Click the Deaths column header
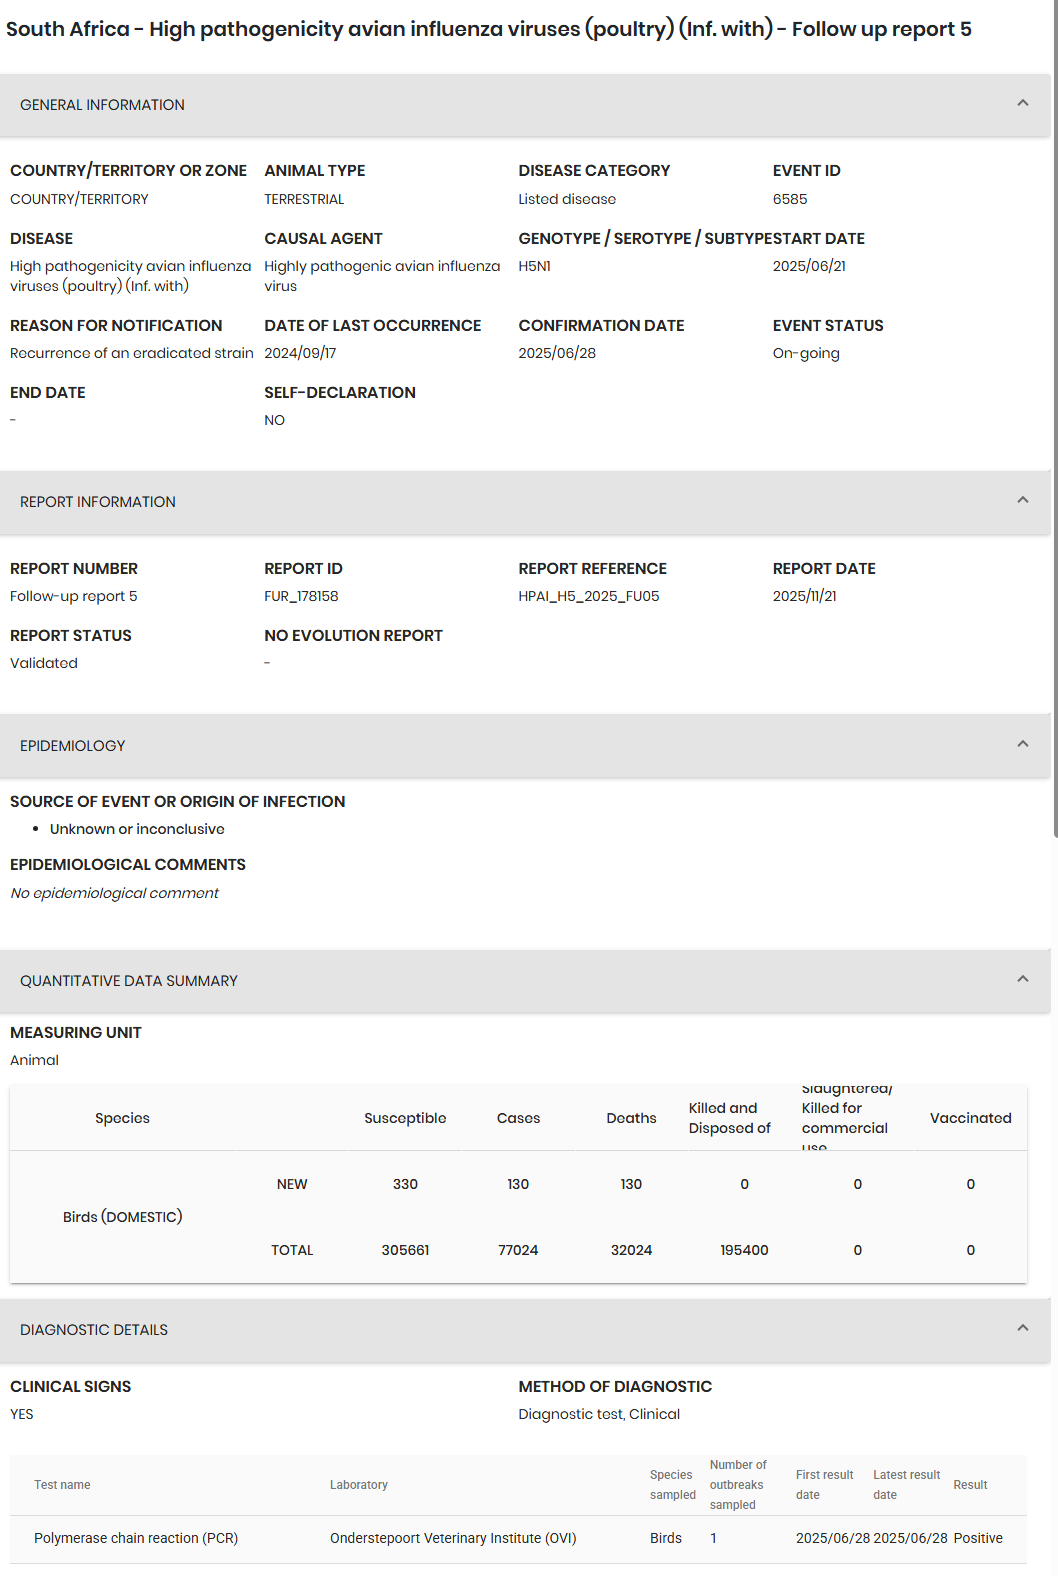1058x1576 pixels. click(631, 1118)
